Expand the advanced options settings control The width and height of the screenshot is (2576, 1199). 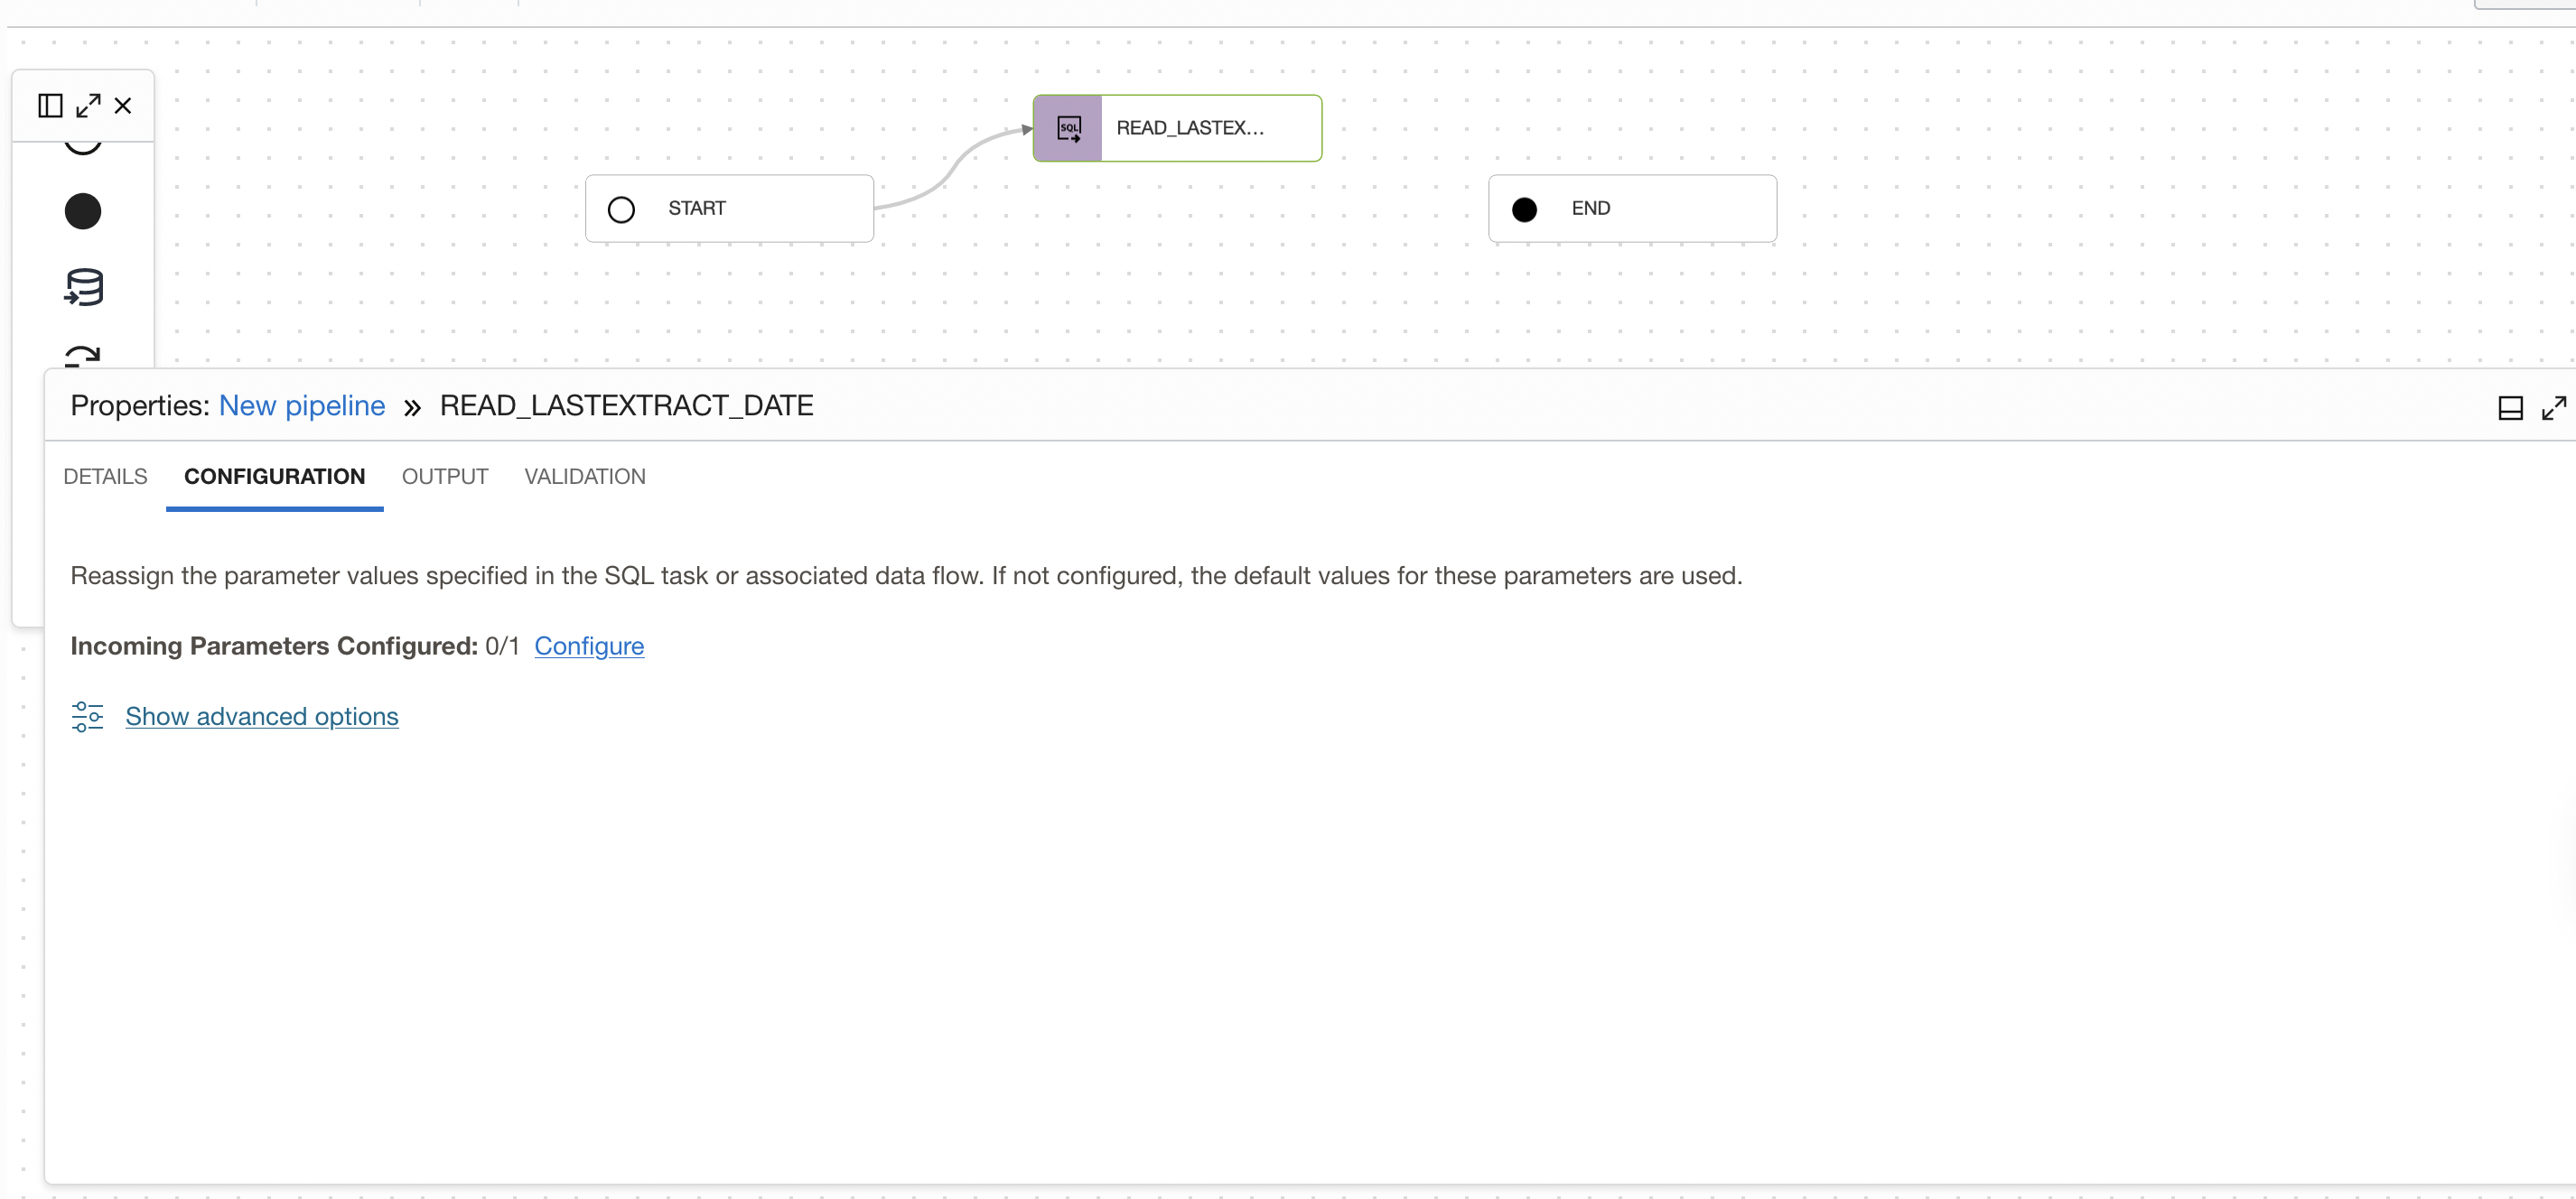(x=86, y=716)
